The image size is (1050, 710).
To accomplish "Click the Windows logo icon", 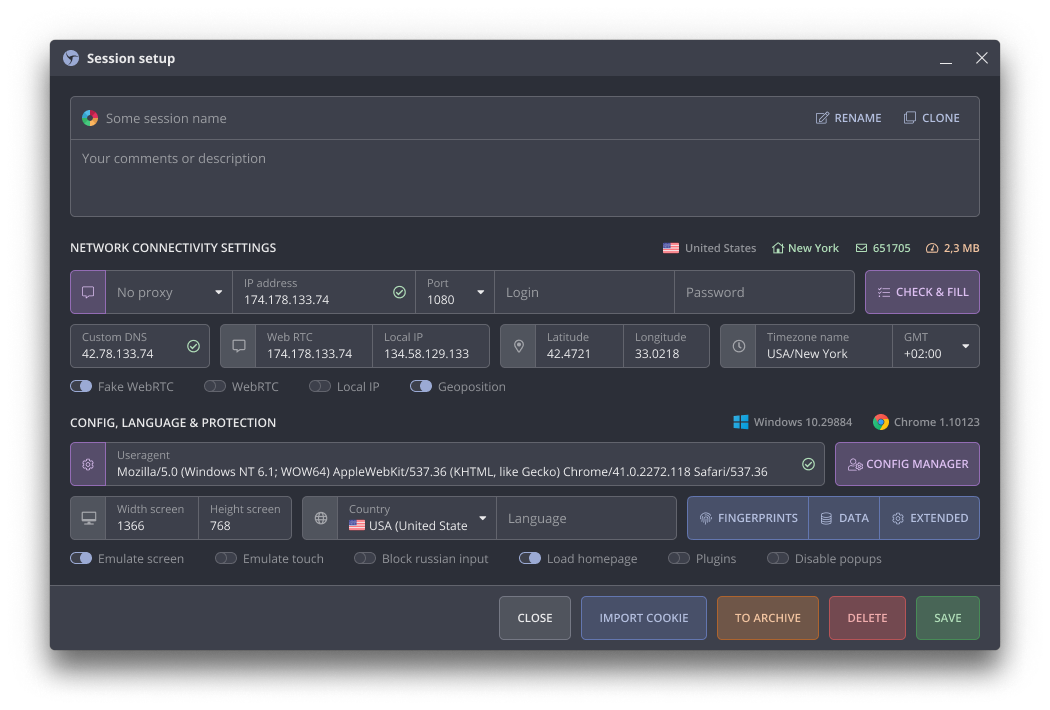I will click(741, 422).
